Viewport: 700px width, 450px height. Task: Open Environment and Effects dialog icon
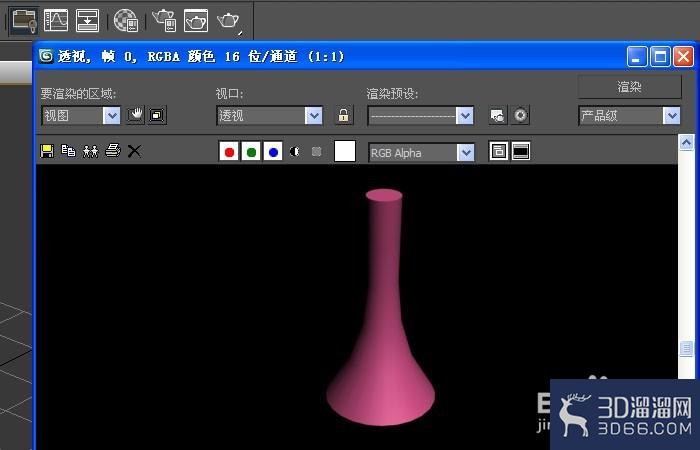[x=520, y=116]
